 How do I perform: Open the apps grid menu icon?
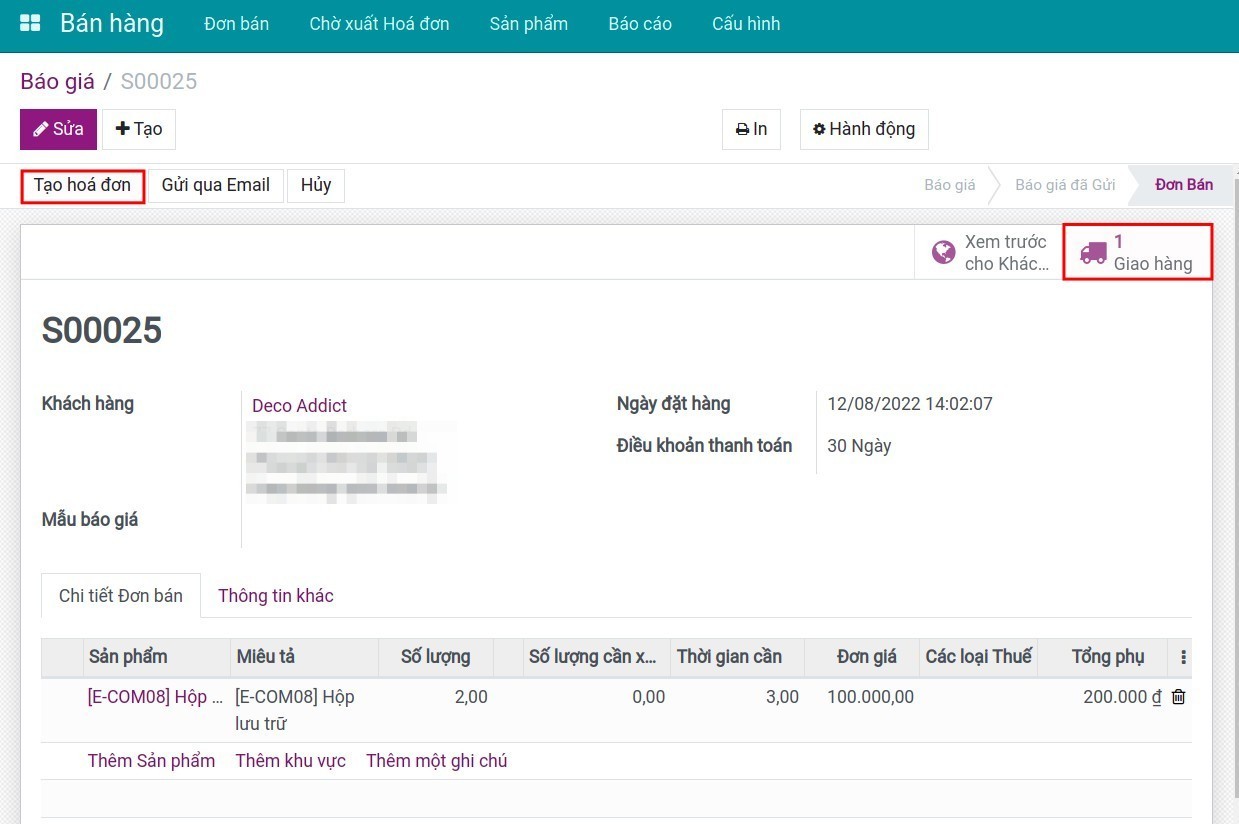point(30,24)
